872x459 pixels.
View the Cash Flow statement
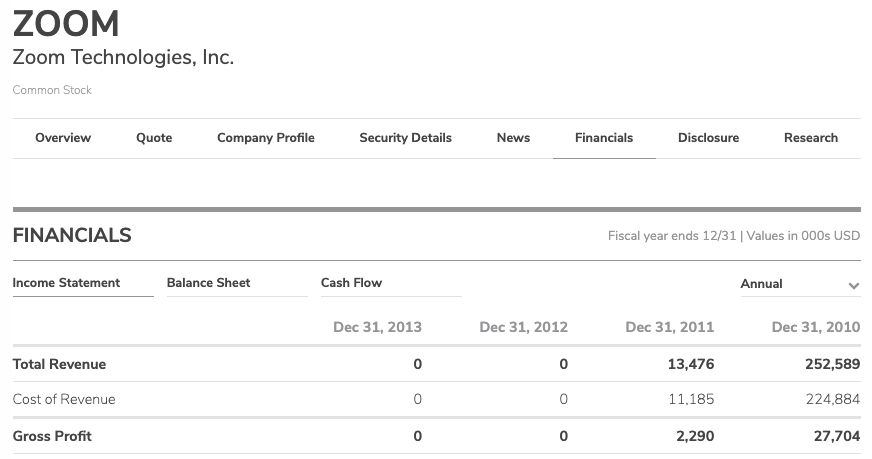(351, 283)
